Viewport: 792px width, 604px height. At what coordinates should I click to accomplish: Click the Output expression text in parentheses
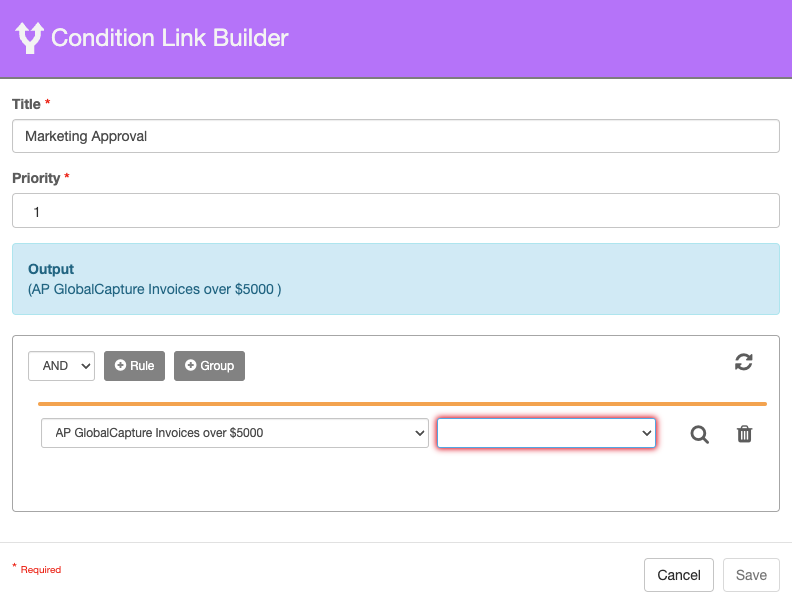coord(155,289)
